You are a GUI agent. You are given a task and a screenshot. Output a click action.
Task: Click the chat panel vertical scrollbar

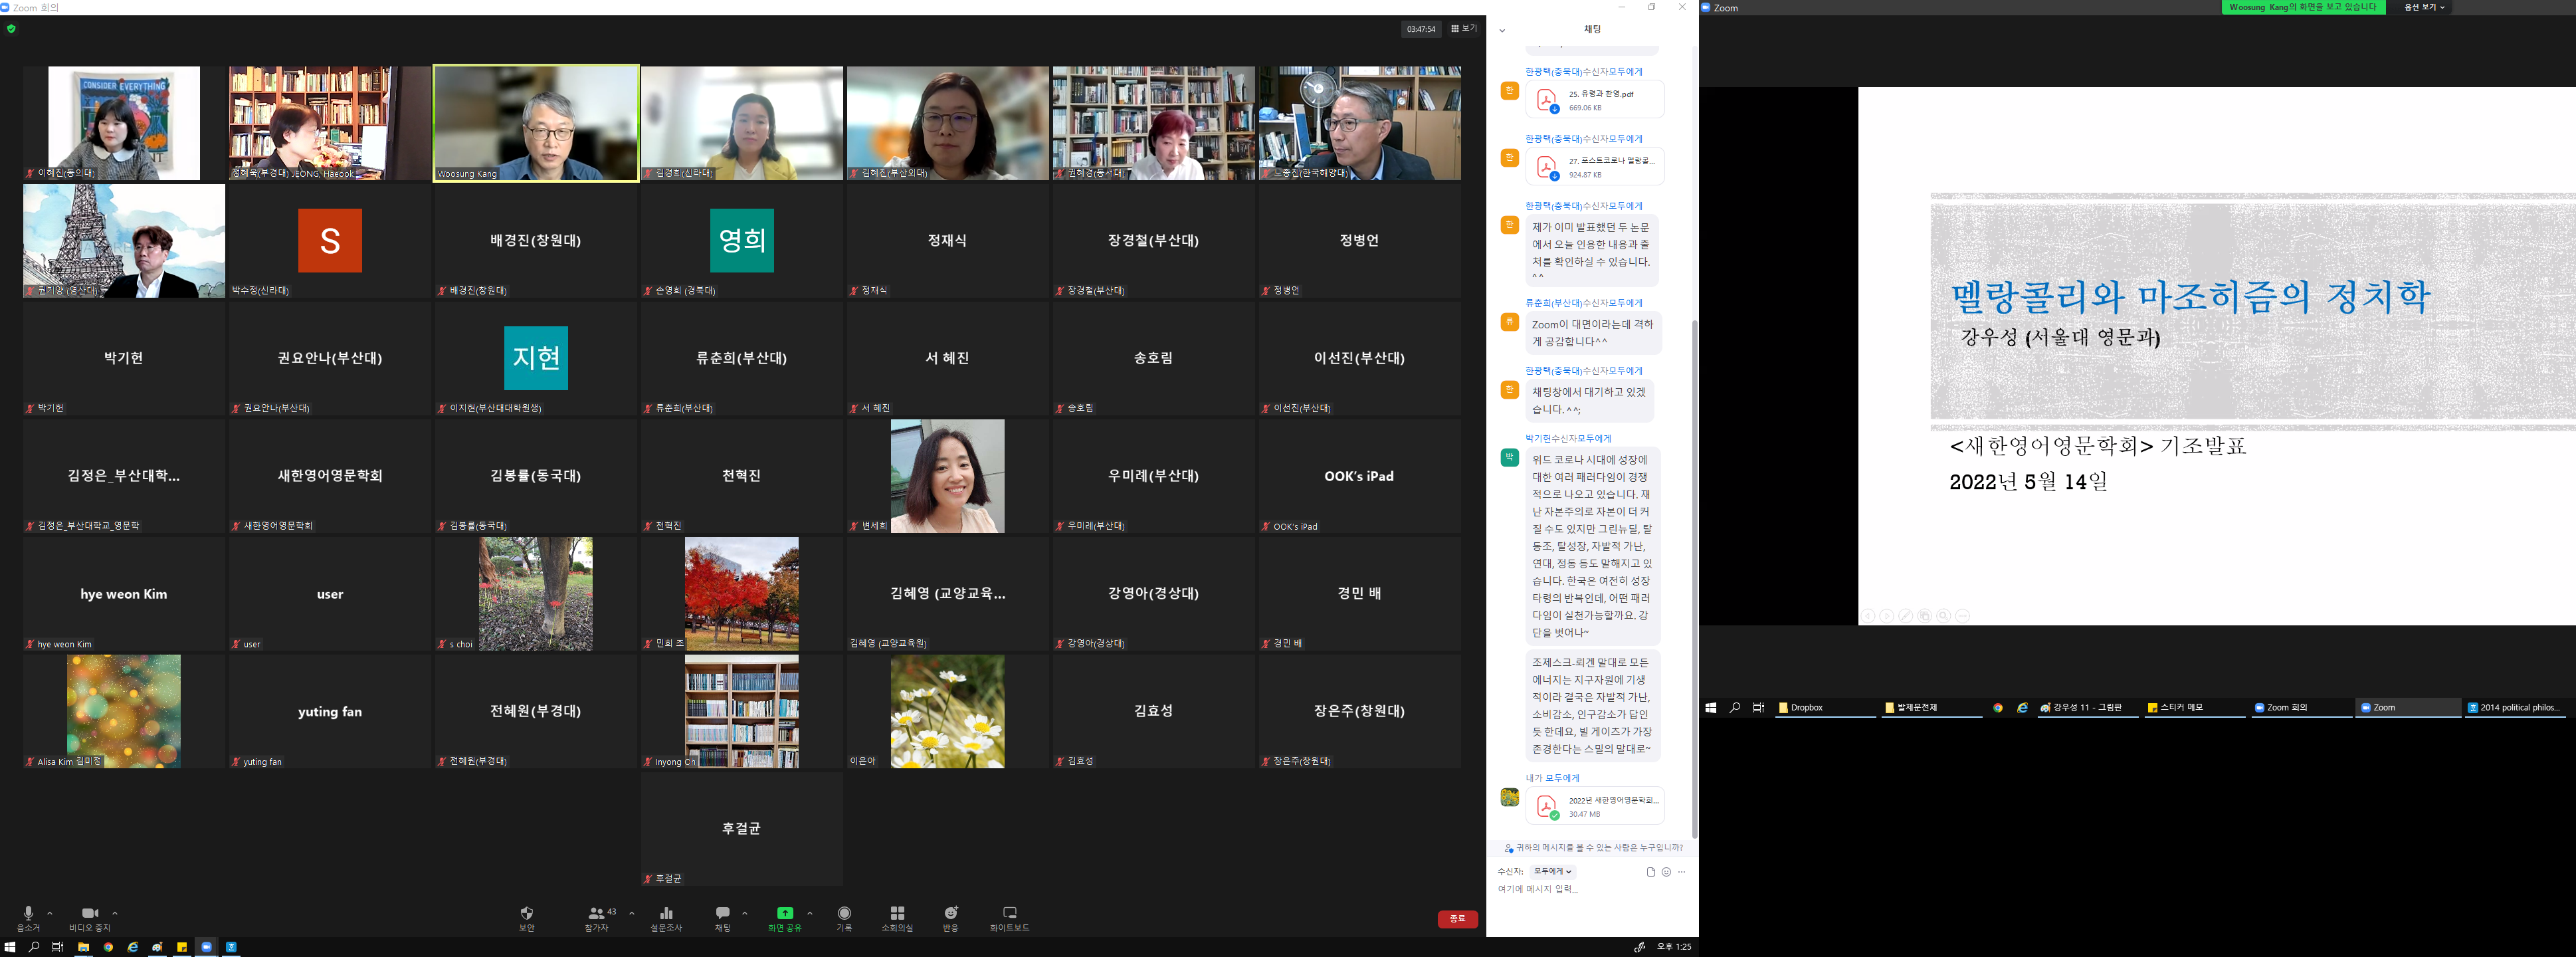1694,580
